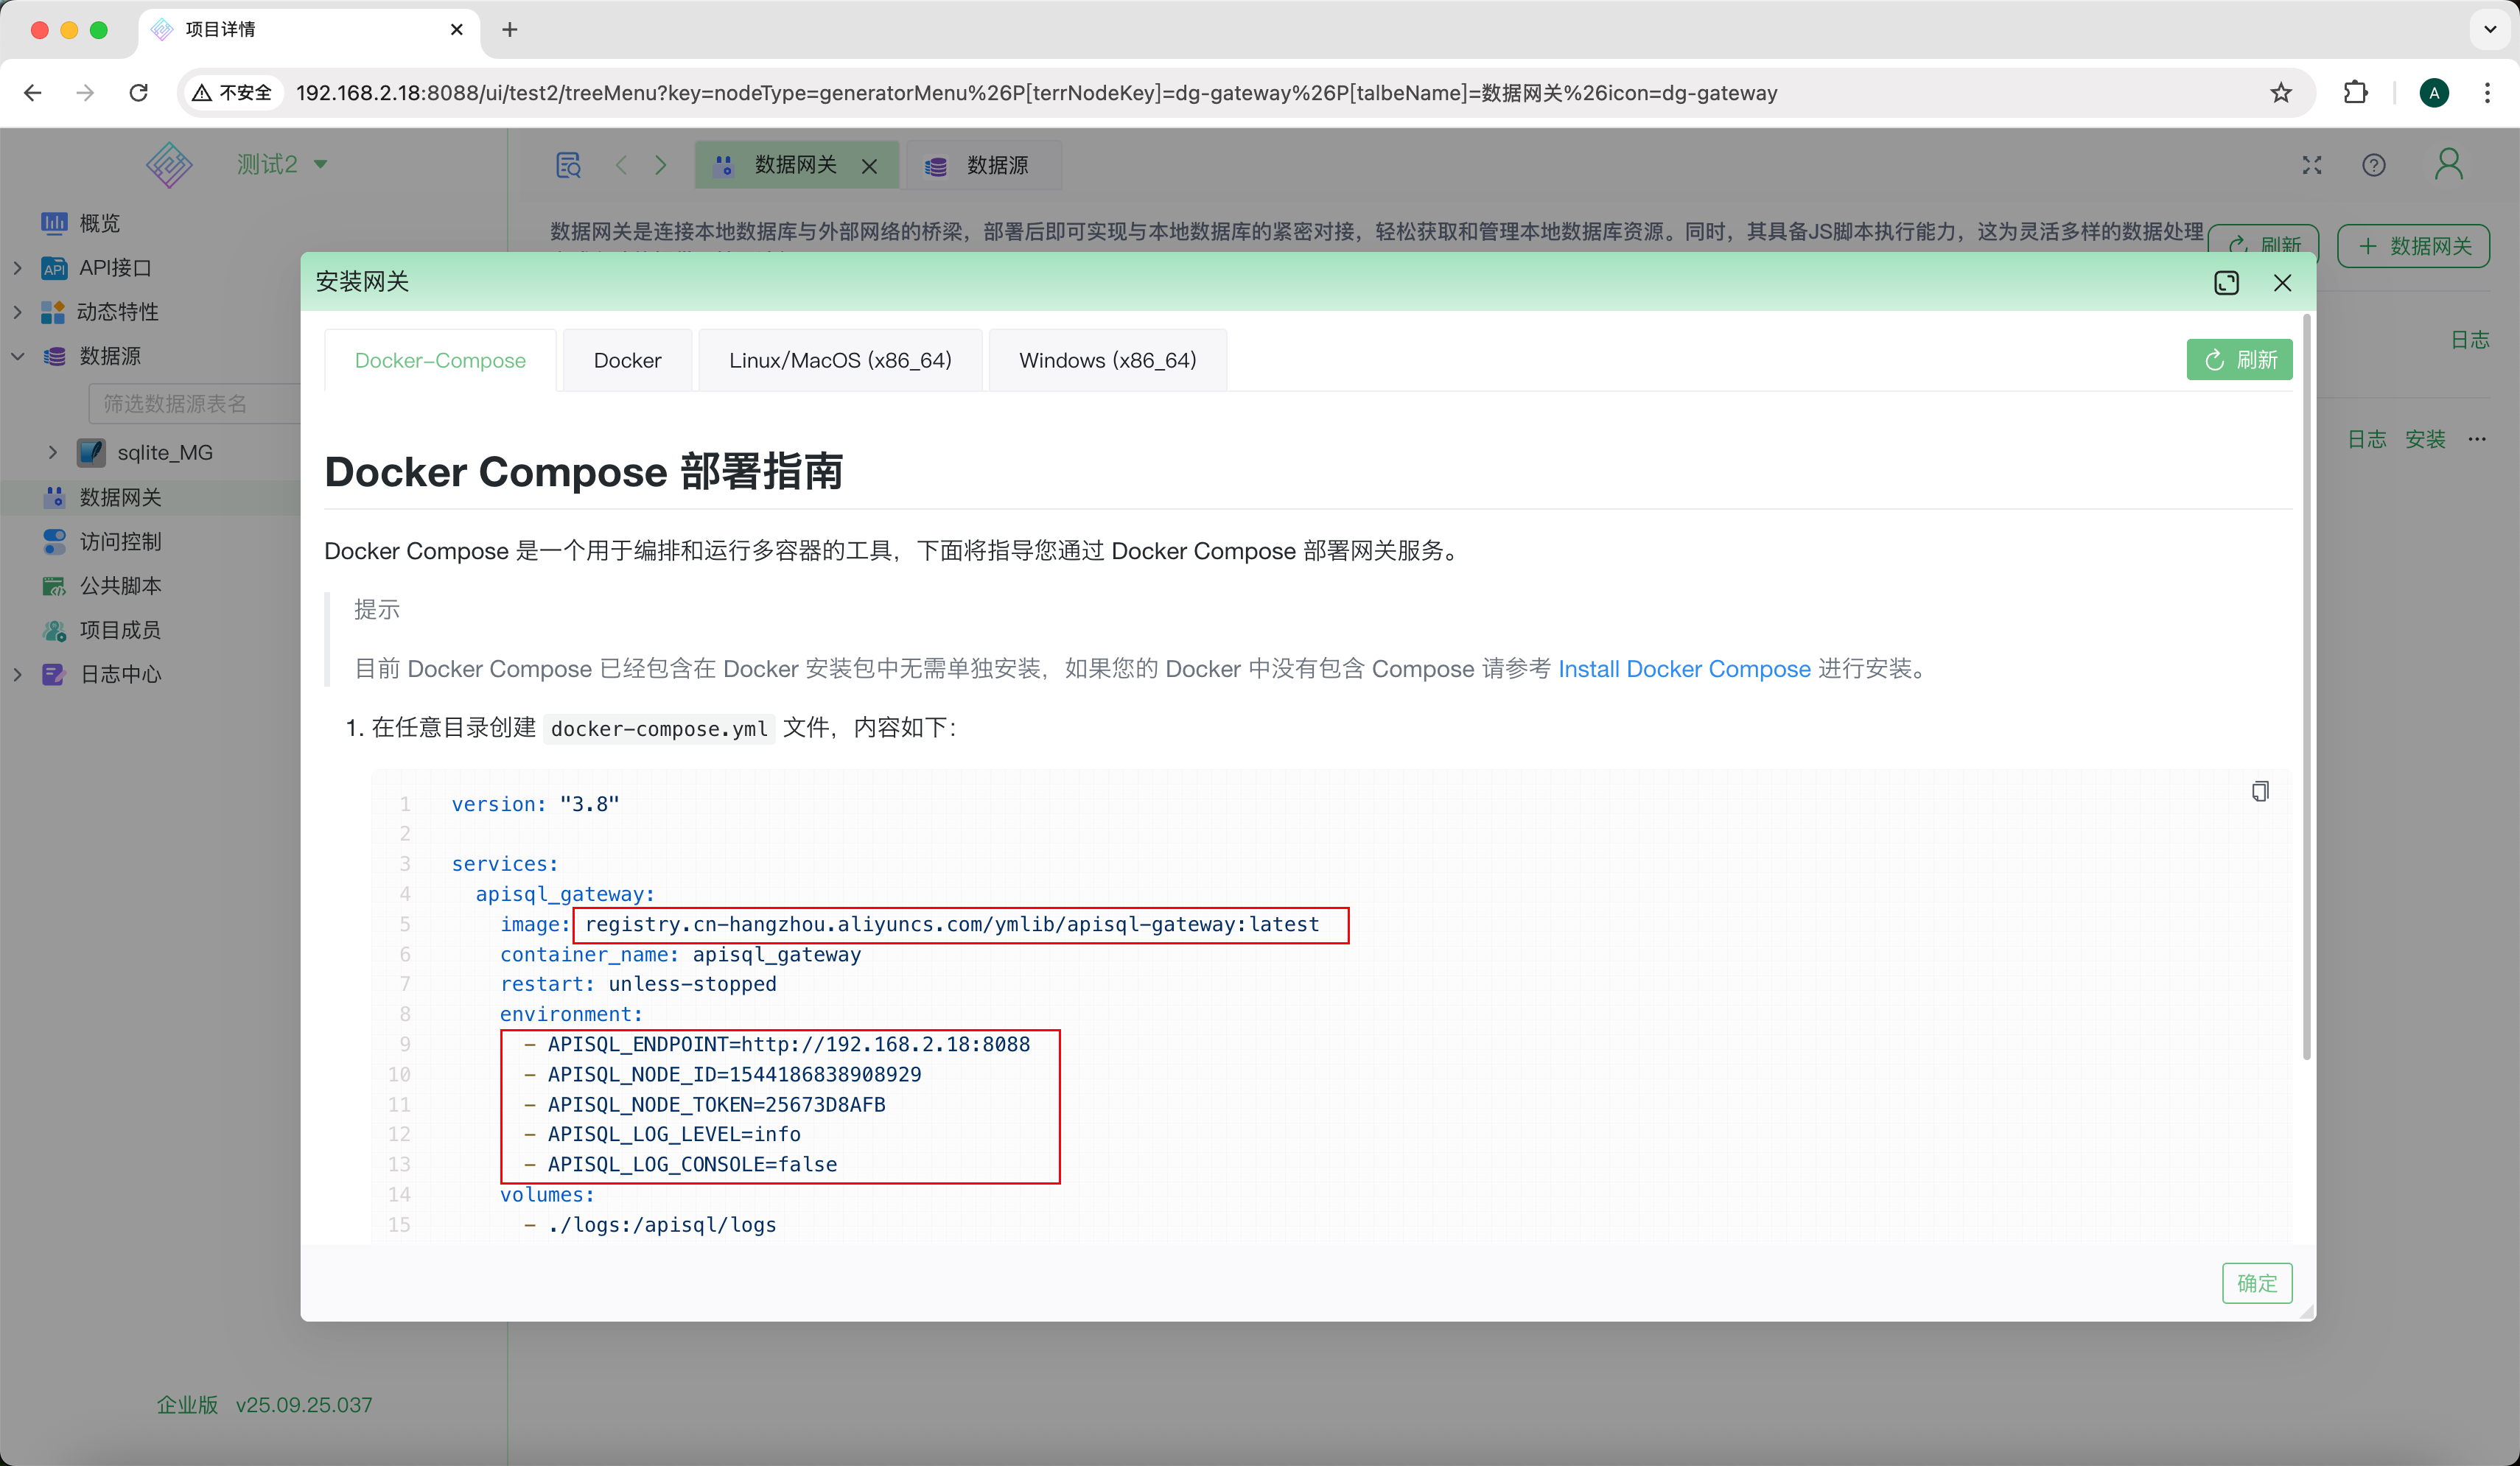Copy the docker-compose code snippet
Image resolution: width=2520 pixels, height=1466 pixels.
2261,791
